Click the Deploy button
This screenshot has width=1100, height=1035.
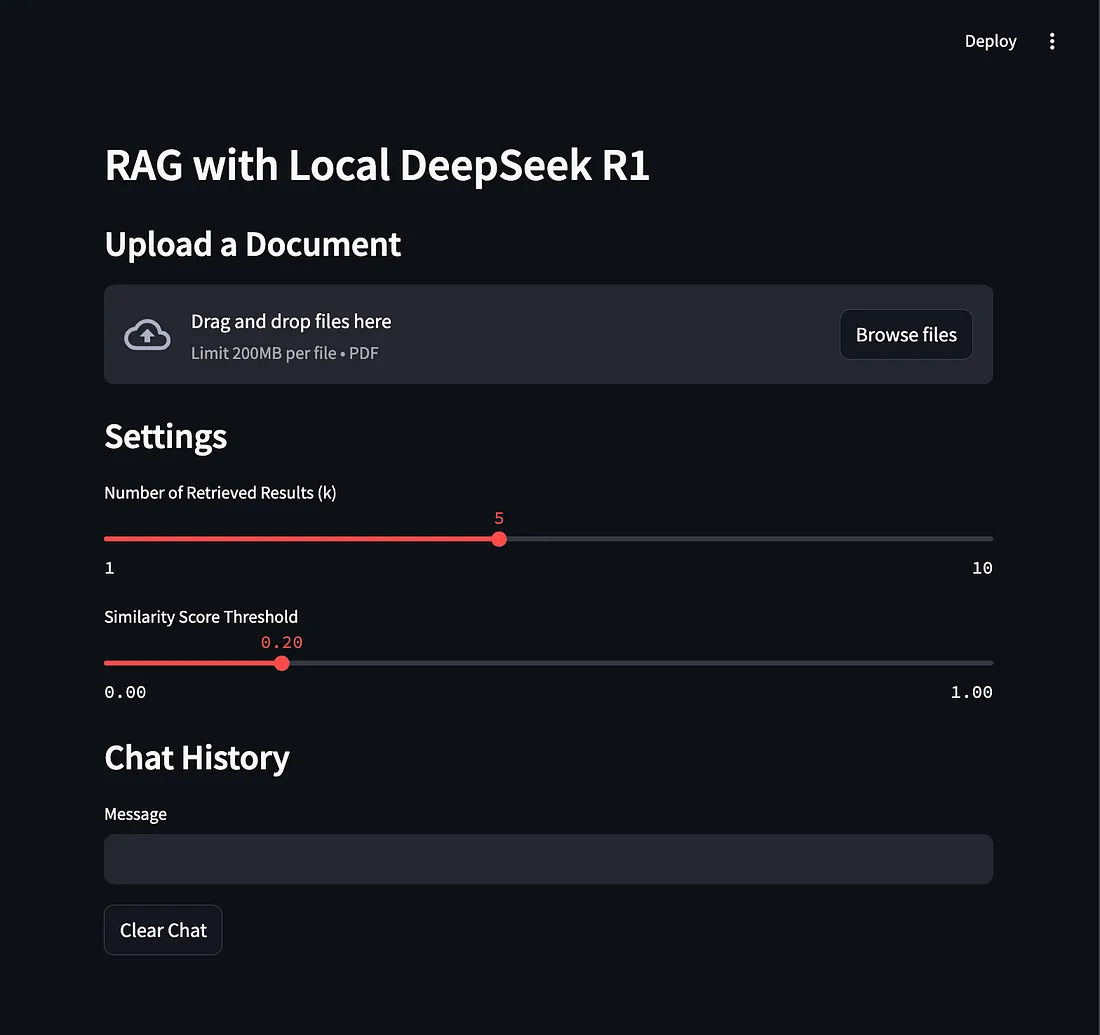(x=990, y=41)
